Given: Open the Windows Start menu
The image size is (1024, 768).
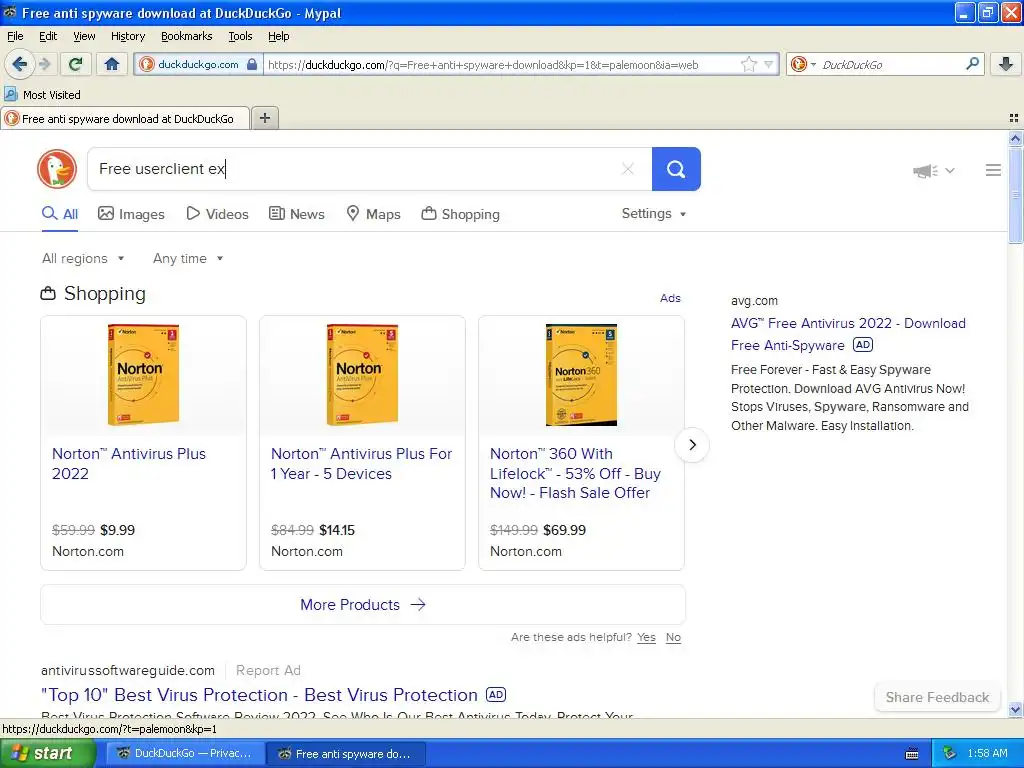Looking at the screenshot, I should (x=47, y=753).
